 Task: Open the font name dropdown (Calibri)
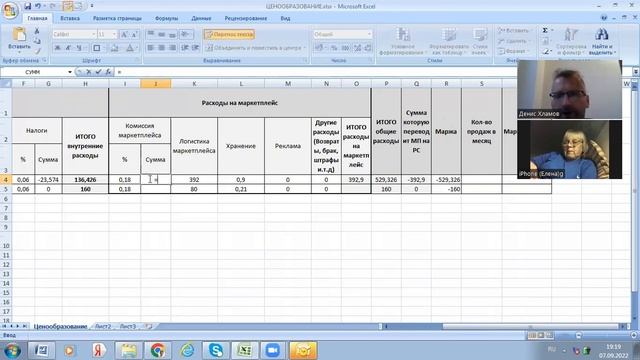93,34
